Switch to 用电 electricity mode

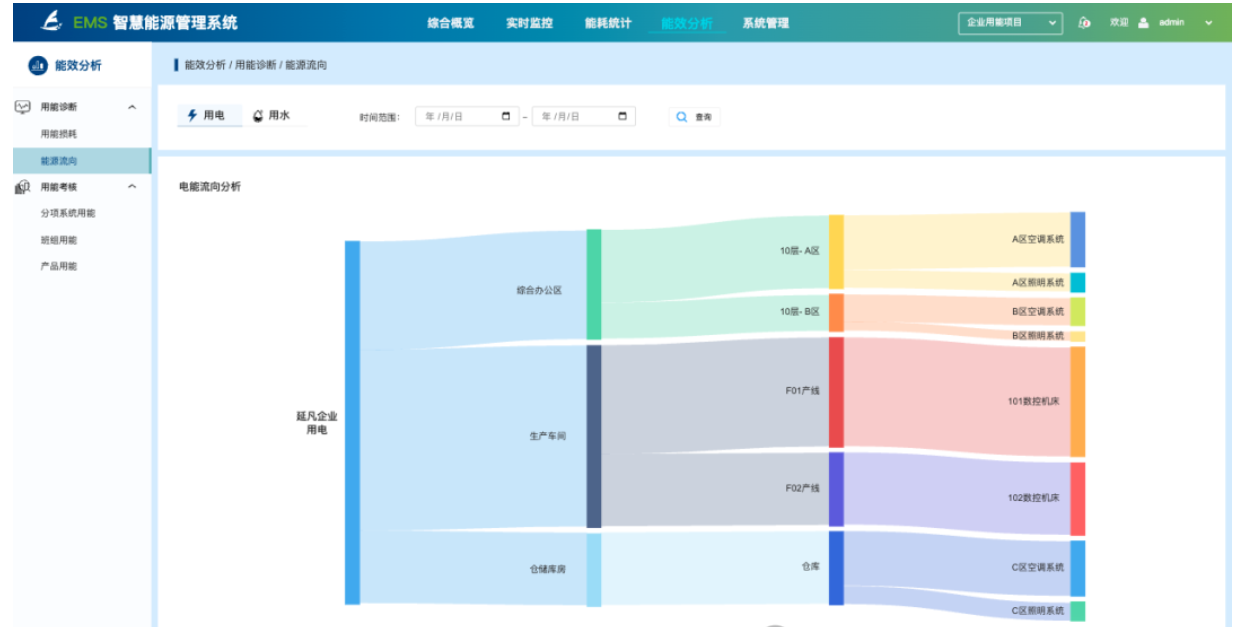tap(207, 116)
